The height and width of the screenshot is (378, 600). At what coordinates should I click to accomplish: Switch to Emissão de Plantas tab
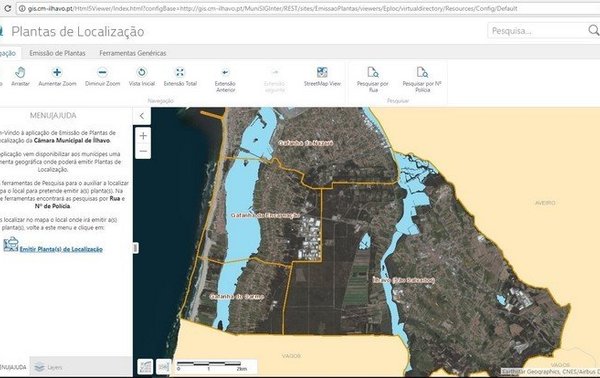[x=57, y=53]
